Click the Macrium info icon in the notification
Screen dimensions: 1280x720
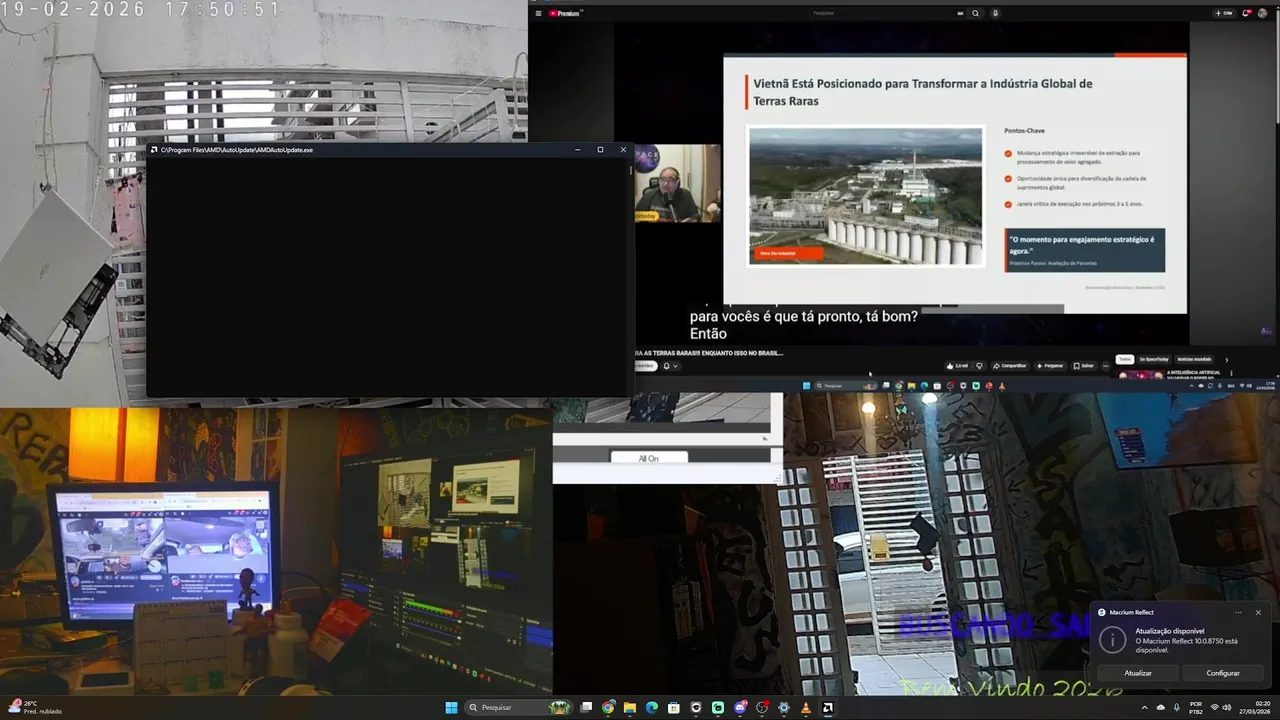click(x=1112, y=639)
